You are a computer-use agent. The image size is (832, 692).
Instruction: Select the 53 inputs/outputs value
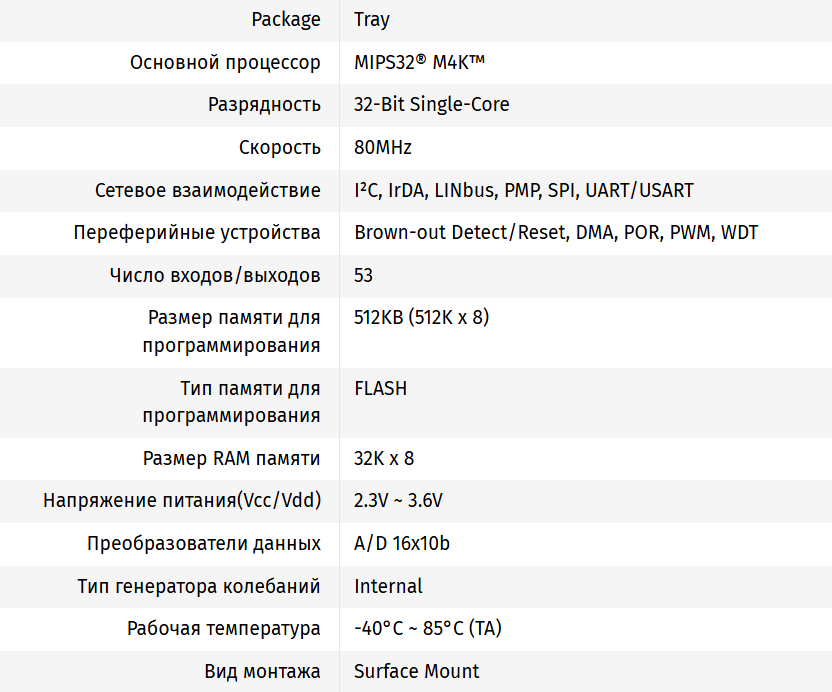click(x=364, y=275)
